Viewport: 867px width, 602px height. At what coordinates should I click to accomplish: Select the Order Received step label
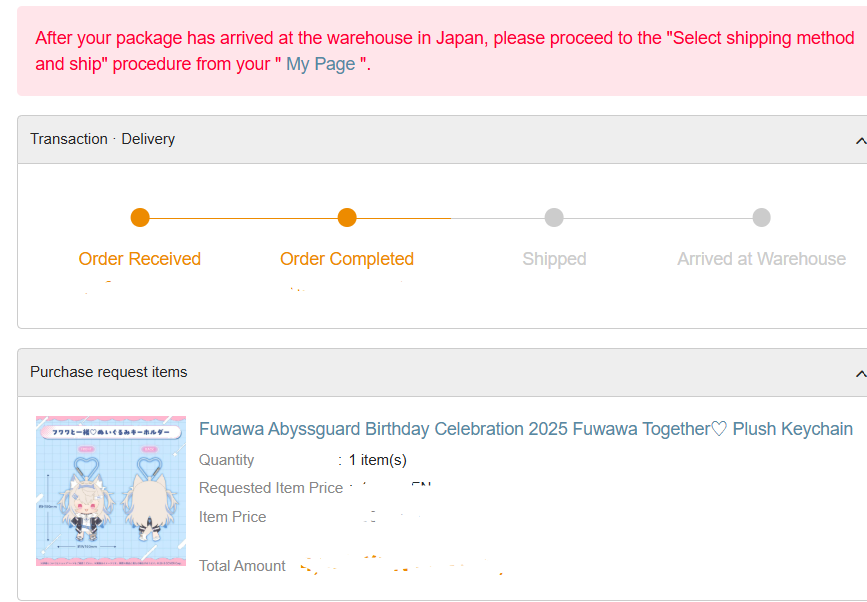pos(139,259)
